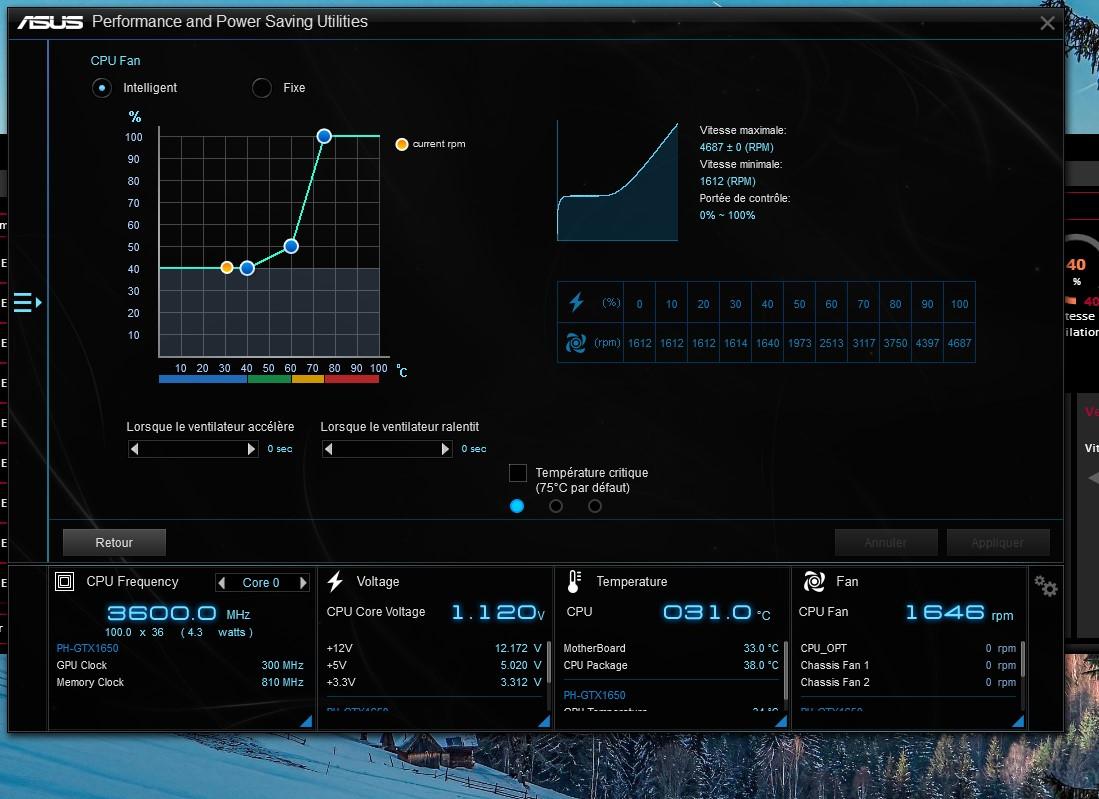
Task: Click the 3750 rpm table cell
Action: tap(896, 343)
